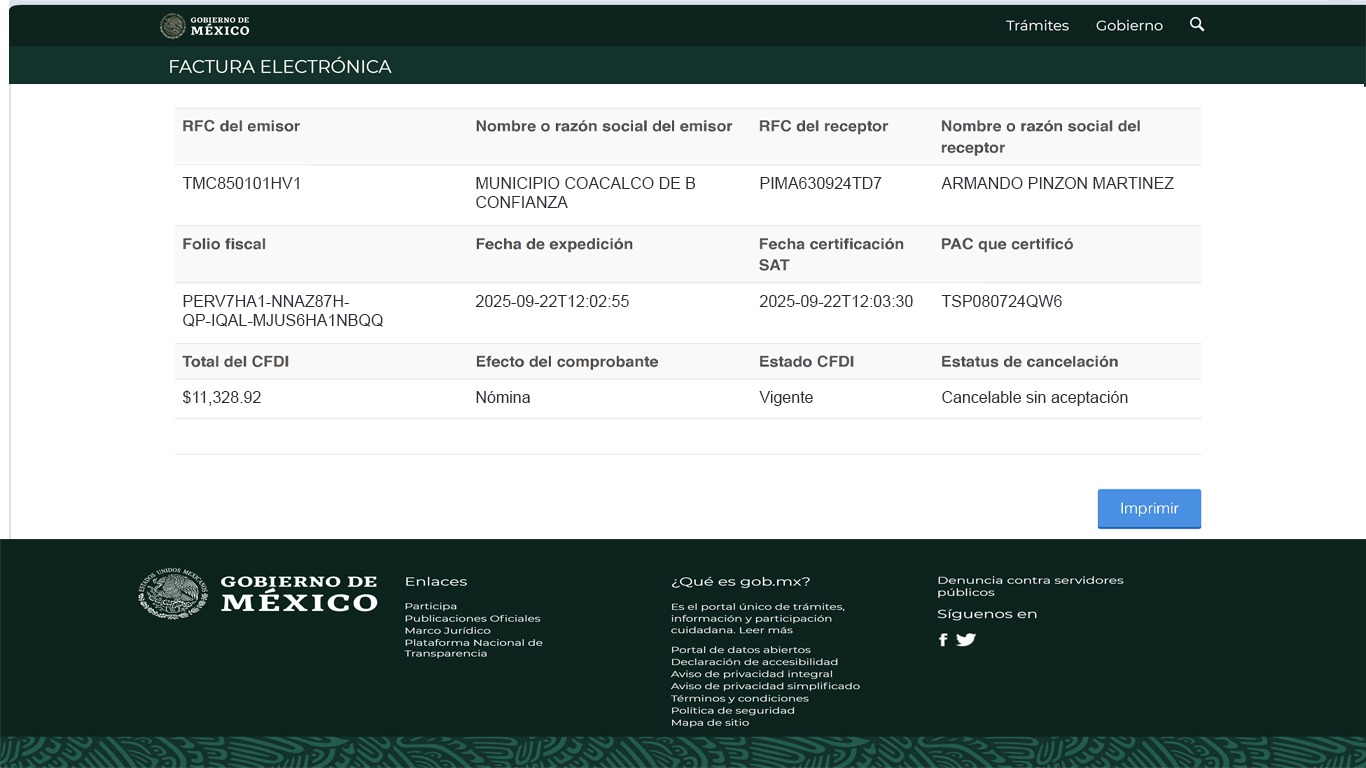Click the search magnifier icon in header
The height and width of the screenshot is (768, 1366).
point(1197,25)
